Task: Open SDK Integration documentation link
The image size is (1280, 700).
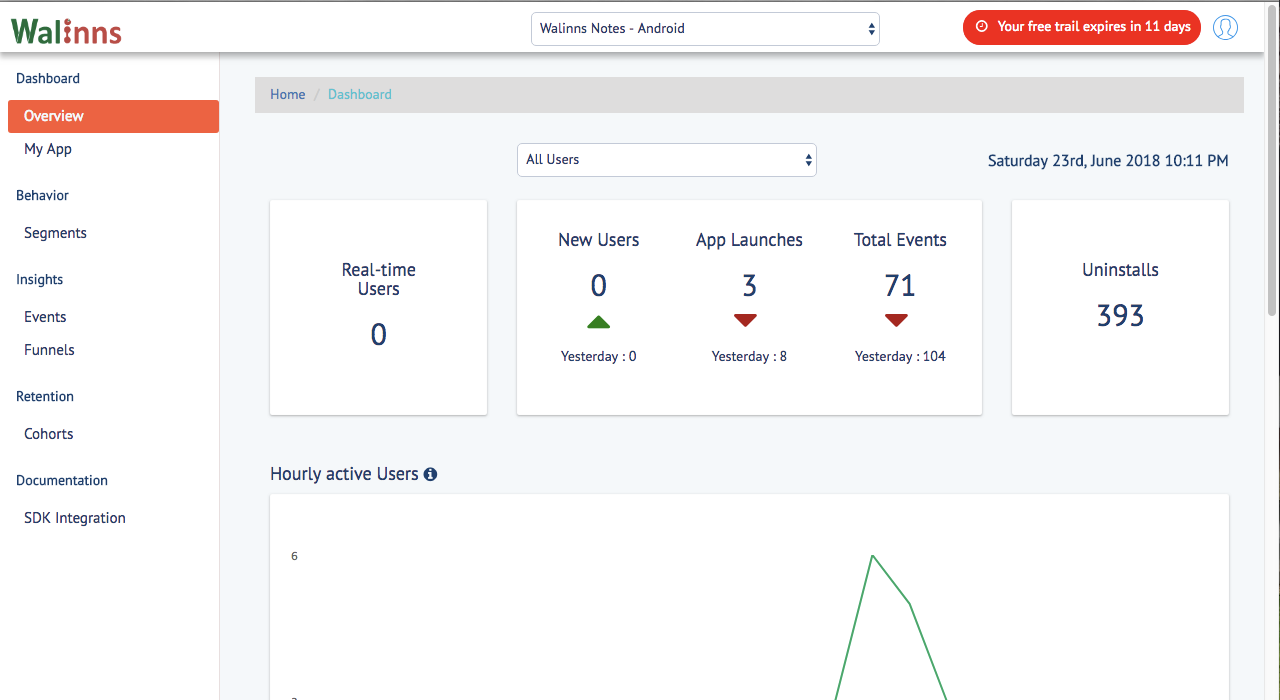Action: (x=75, y=518)
